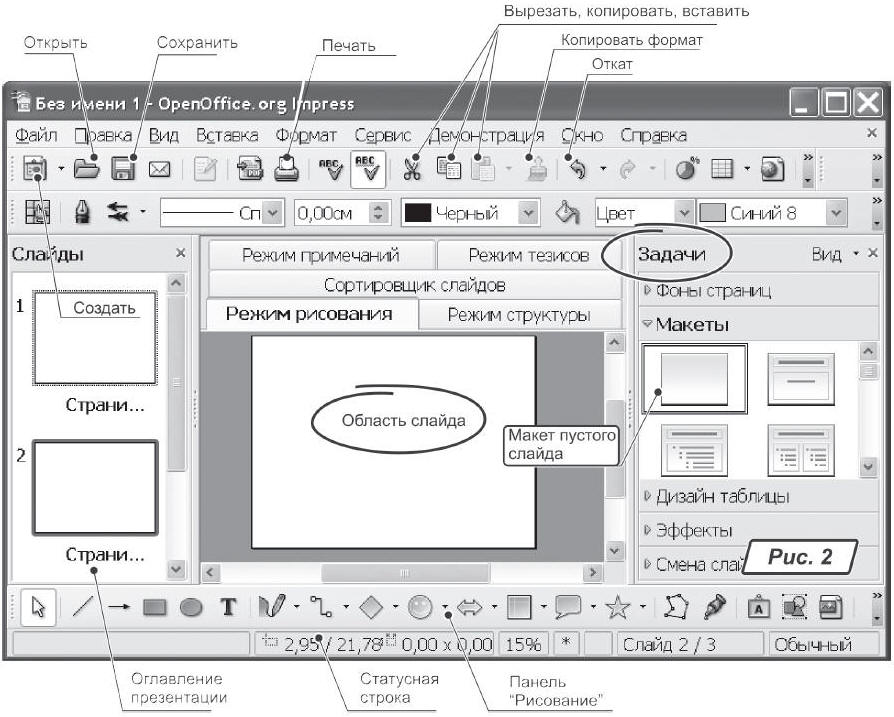The image size is (894, 717).
Task: Open the Синий 8 fill color dropdown
Action: [x=837, y=213]
